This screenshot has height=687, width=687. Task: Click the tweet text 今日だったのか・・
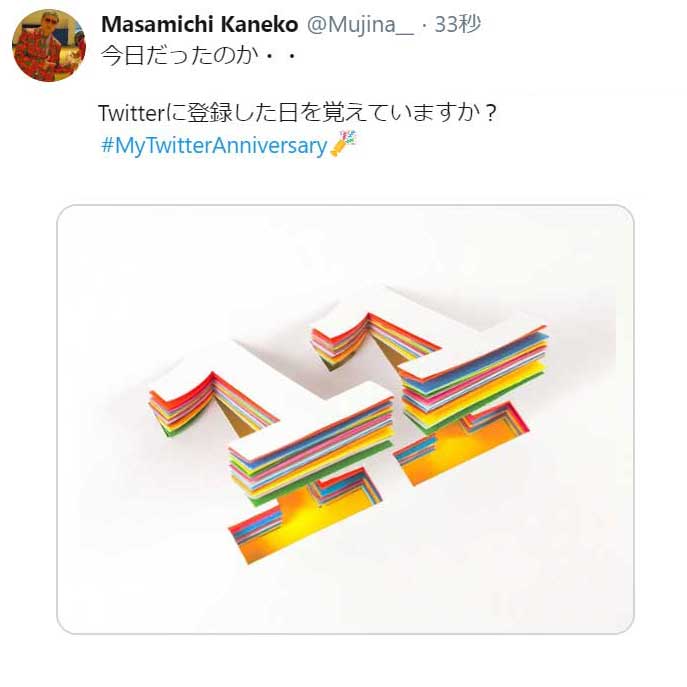(x=199, y=56)
